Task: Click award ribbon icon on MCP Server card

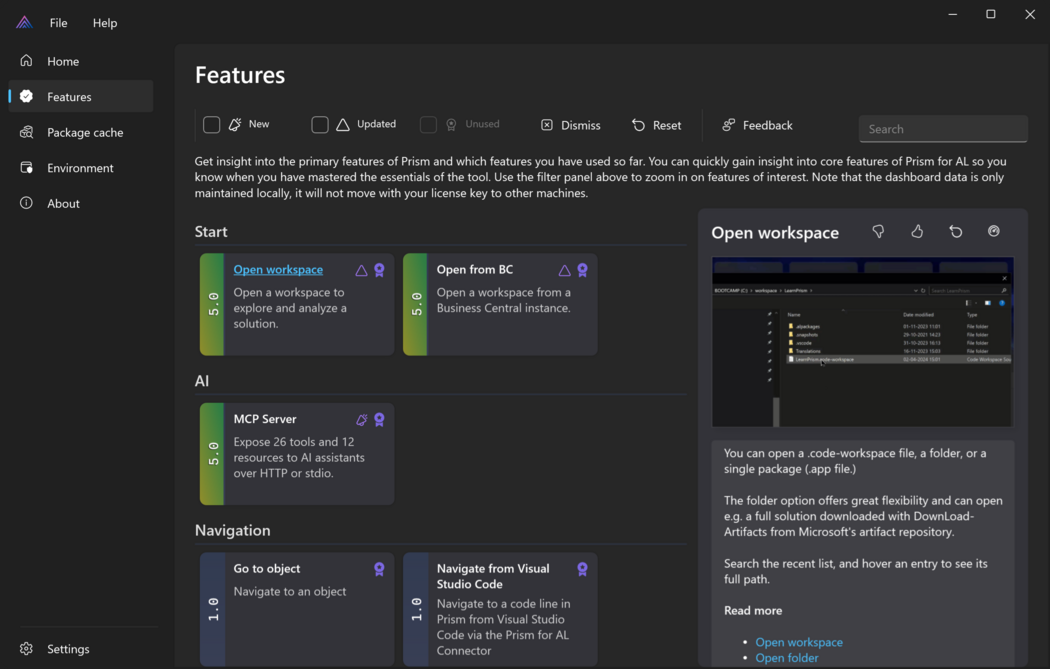Action: [379, 419]
